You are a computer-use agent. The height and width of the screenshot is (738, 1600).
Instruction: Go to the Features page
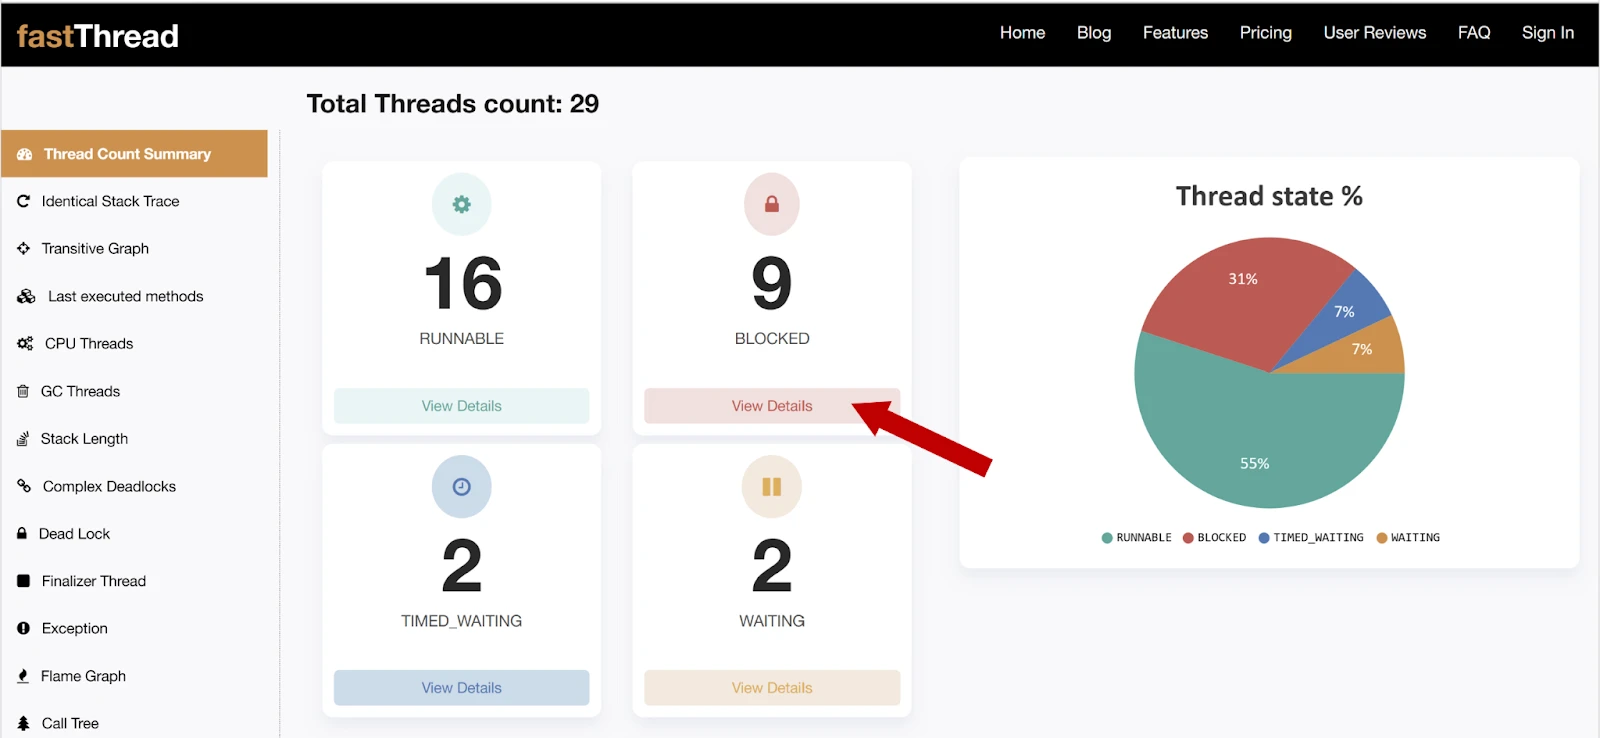pos(1175,33)
